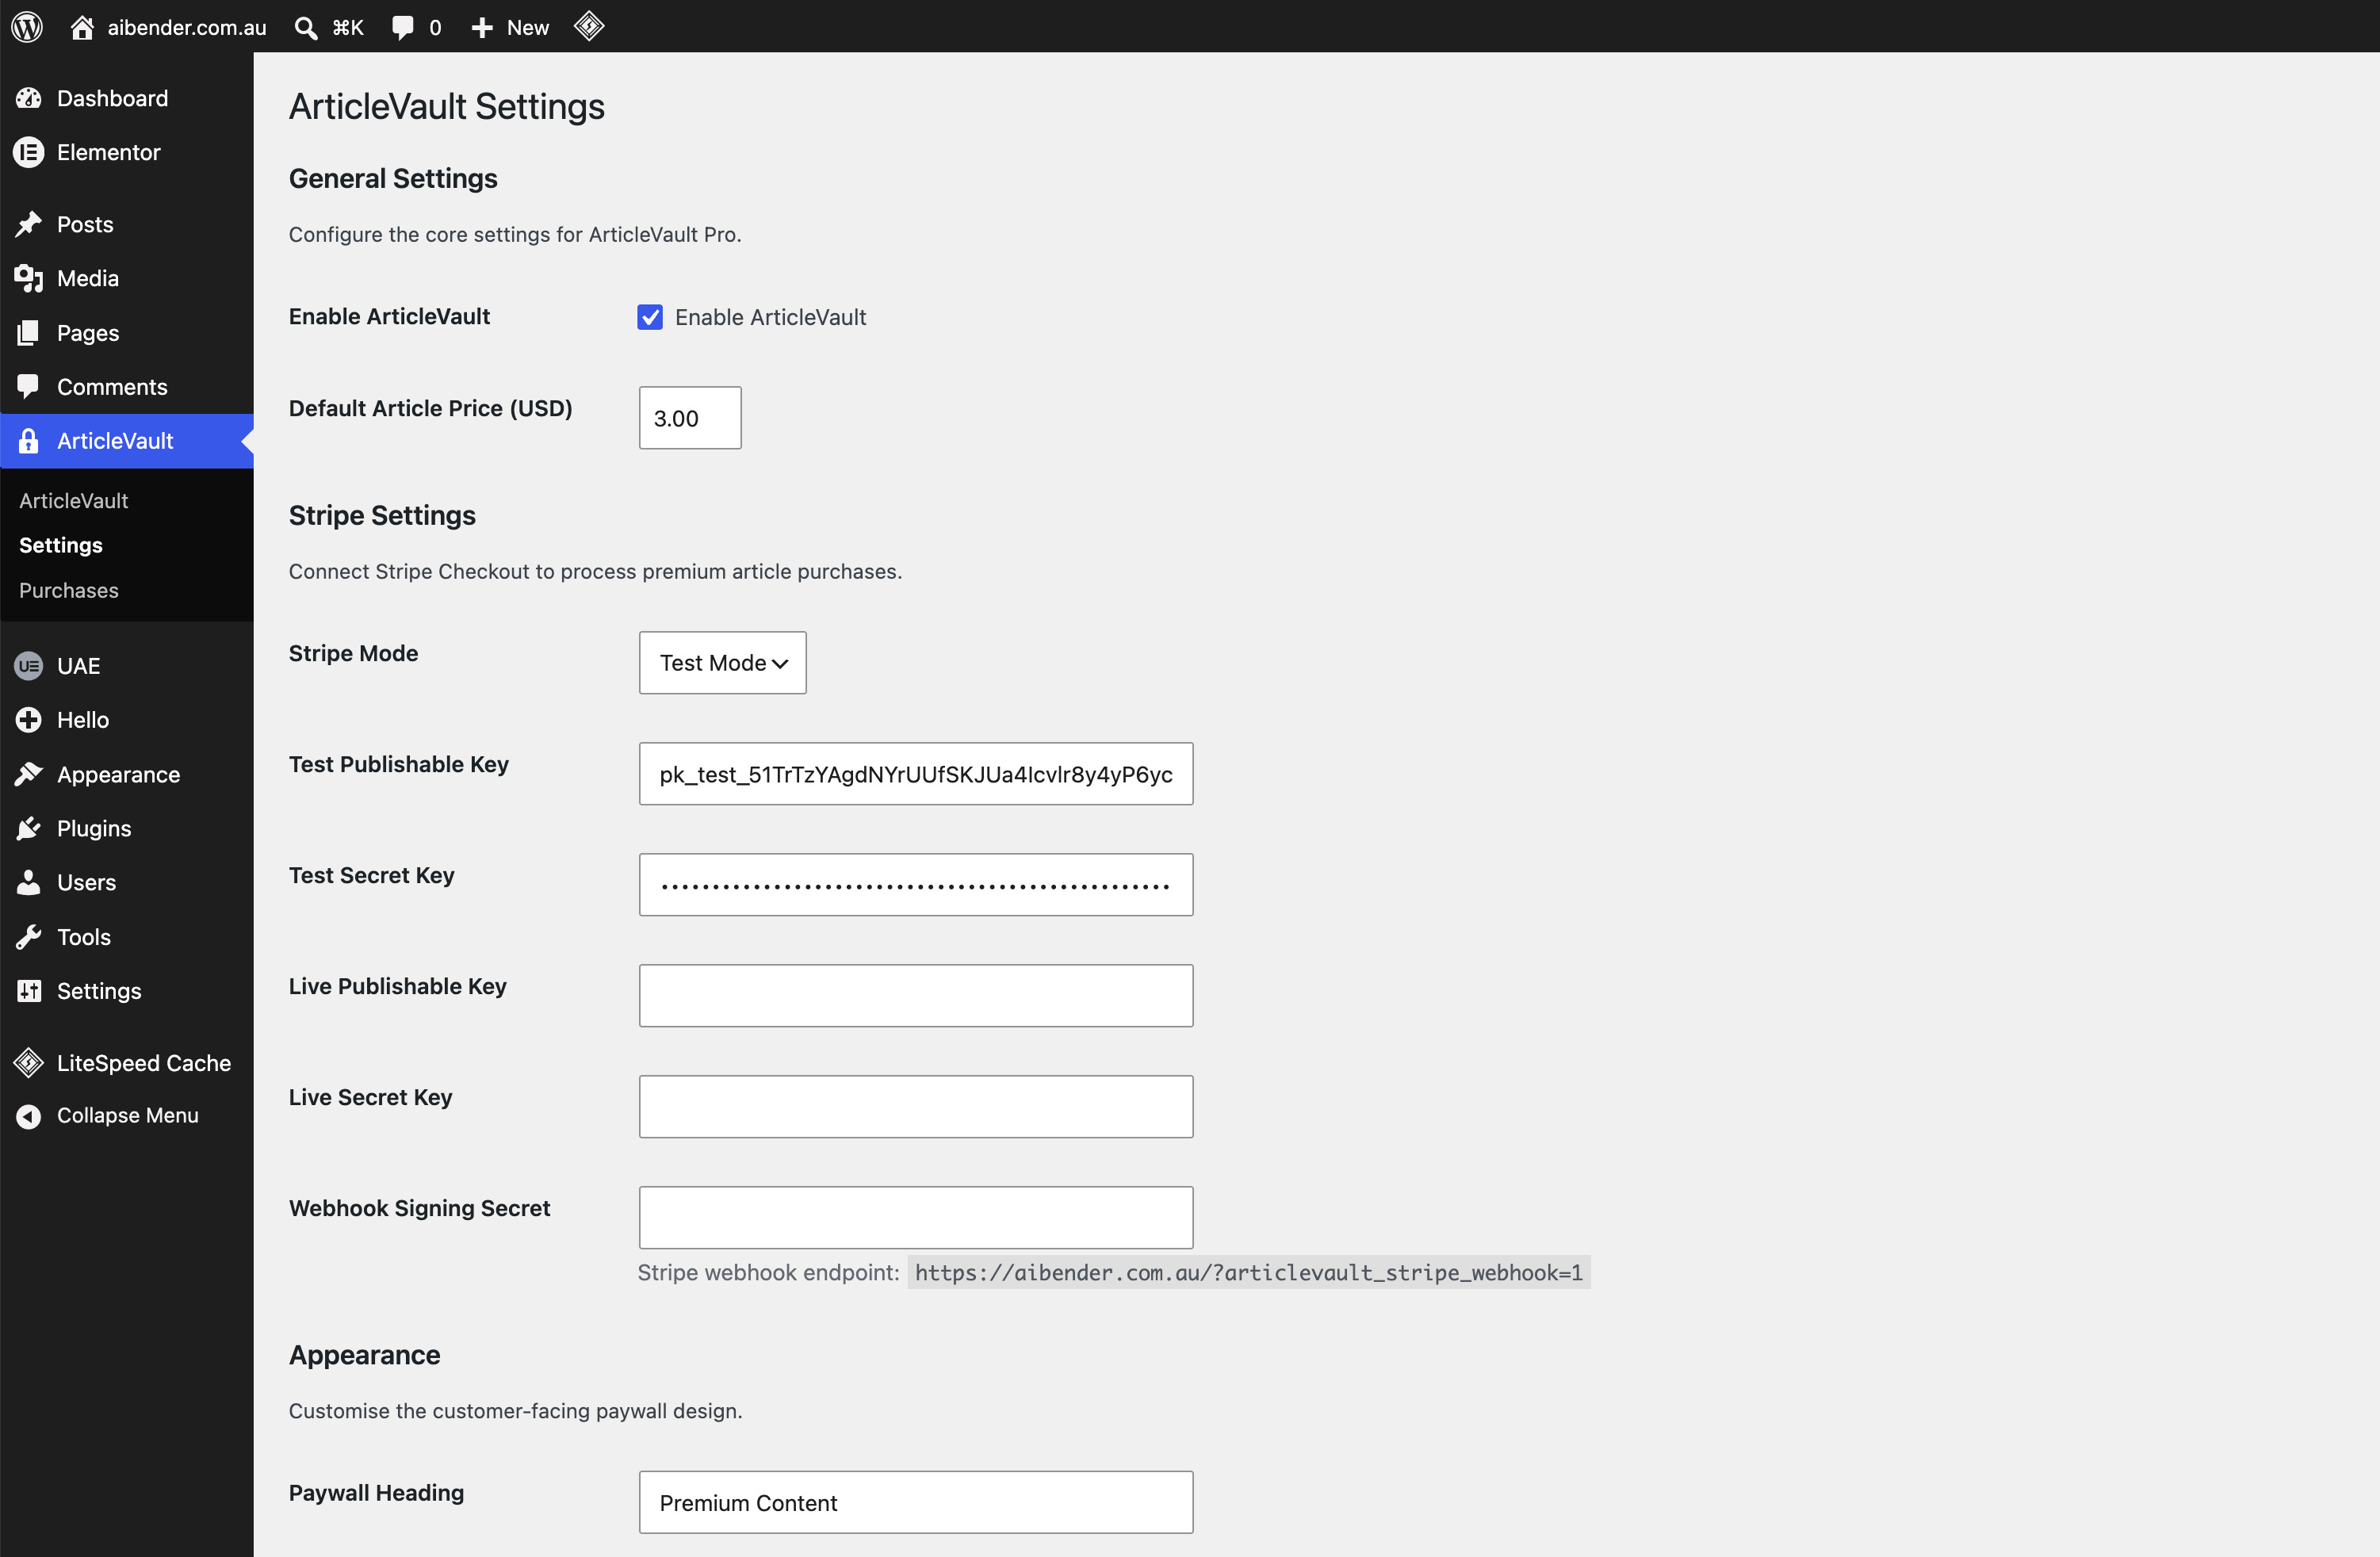Click the LiteSpeed diamond icon in admin bar
The width and height of the screenshot is (2380, 1557).
point(589,26)
